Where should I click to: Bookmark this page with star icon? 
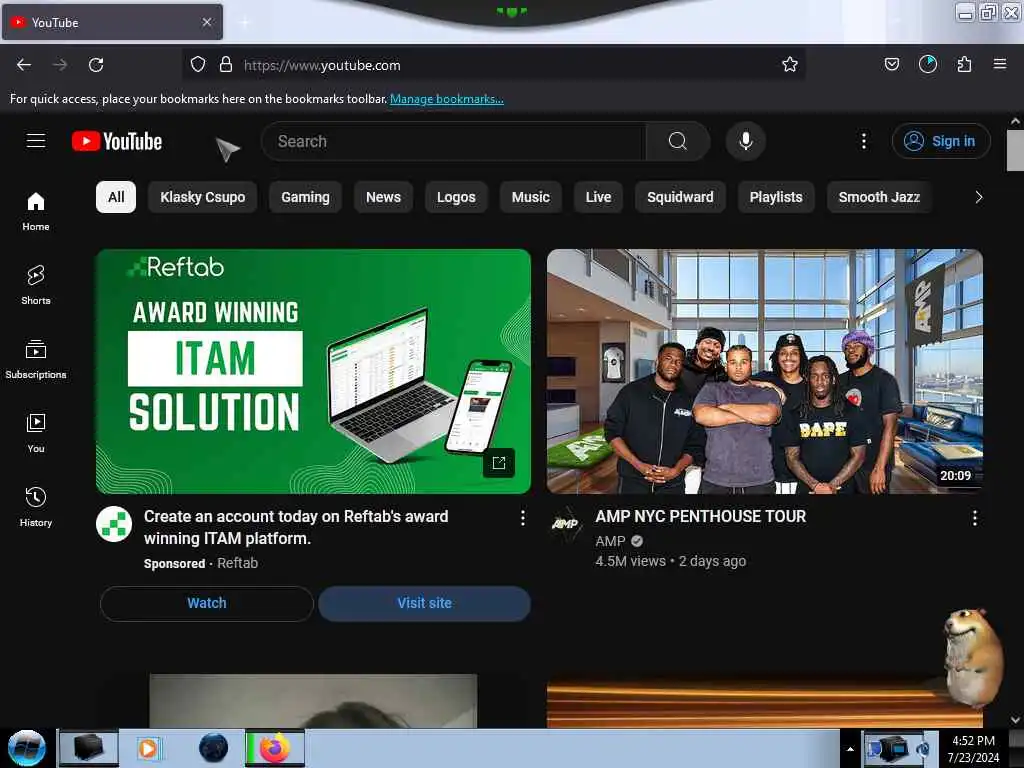[790, 64]
